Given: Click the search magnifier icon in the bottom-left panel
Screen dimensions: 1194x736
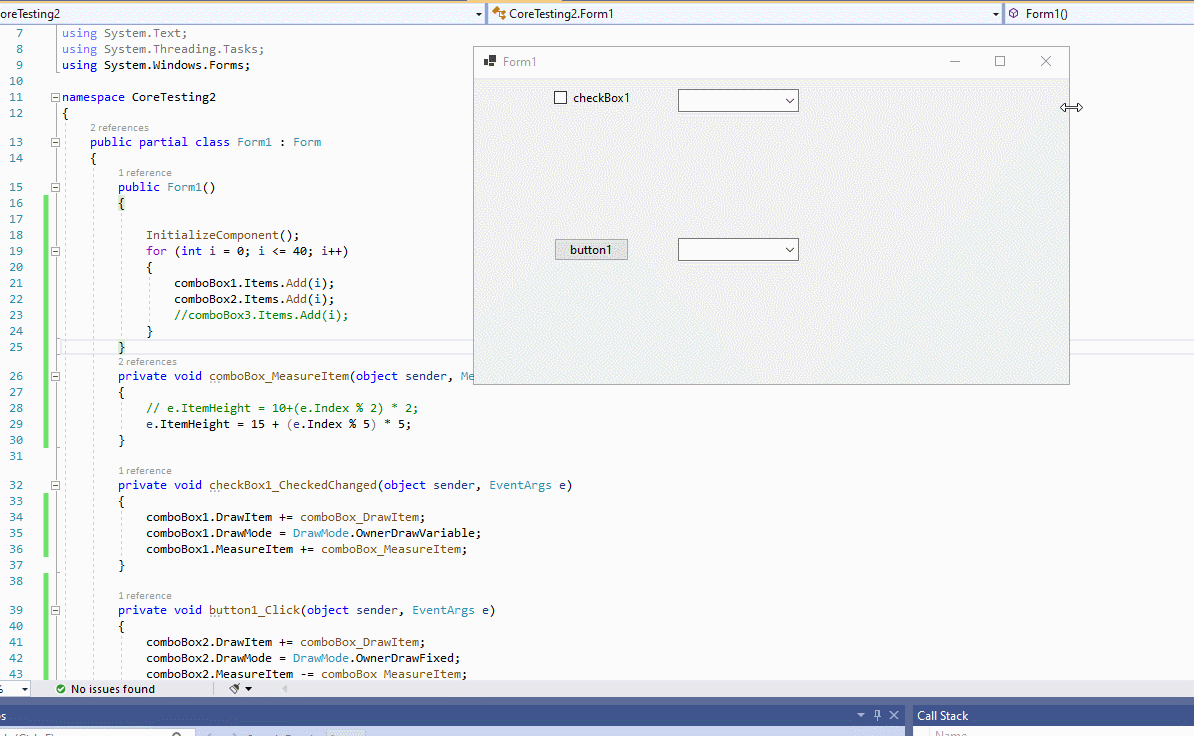Looking at the screenshot, I should (x=177, y=732).
